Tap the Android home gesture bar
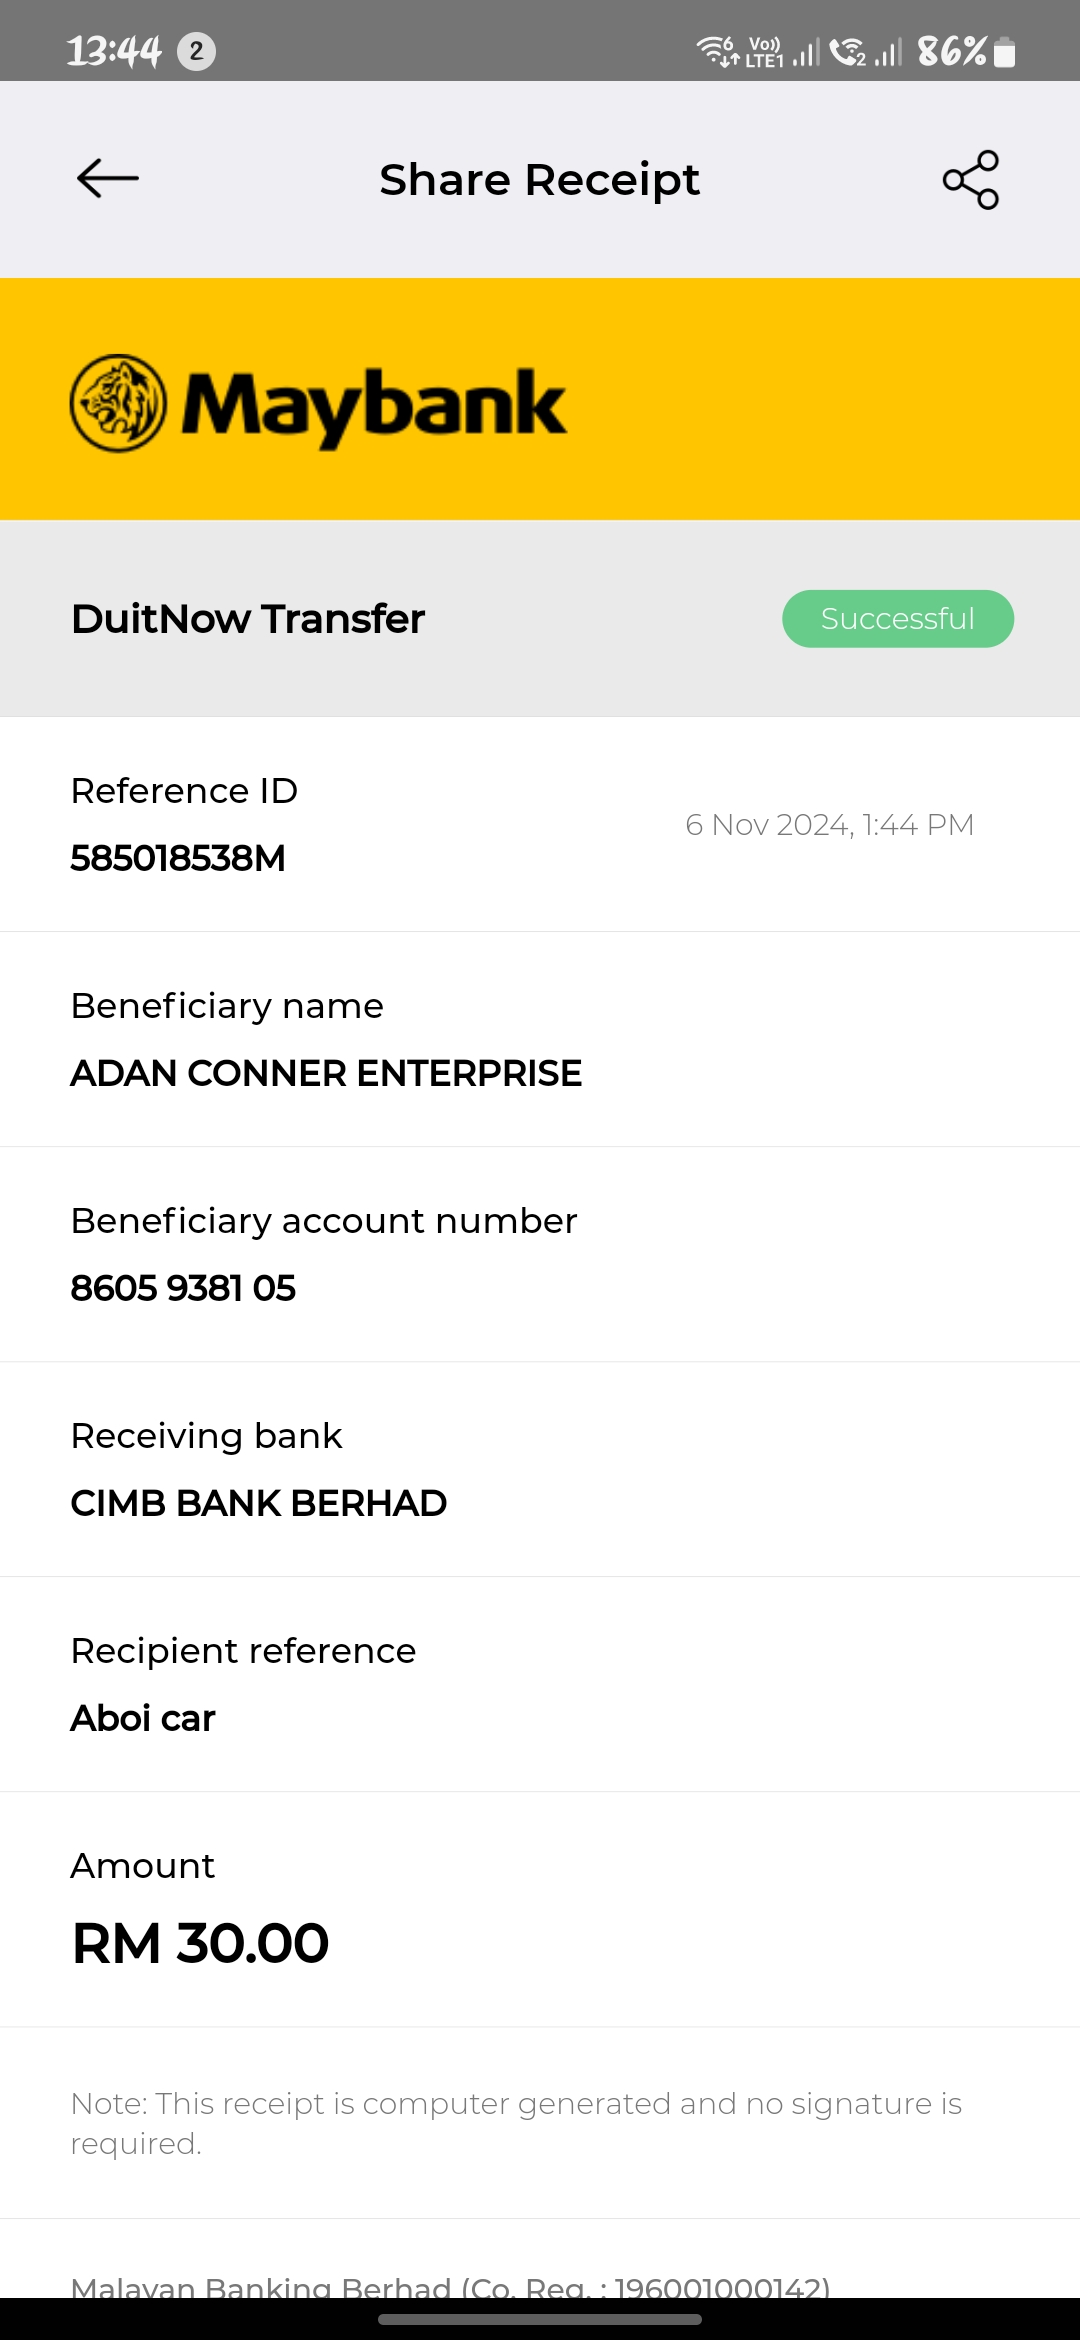 click(x=540, y=2319)
